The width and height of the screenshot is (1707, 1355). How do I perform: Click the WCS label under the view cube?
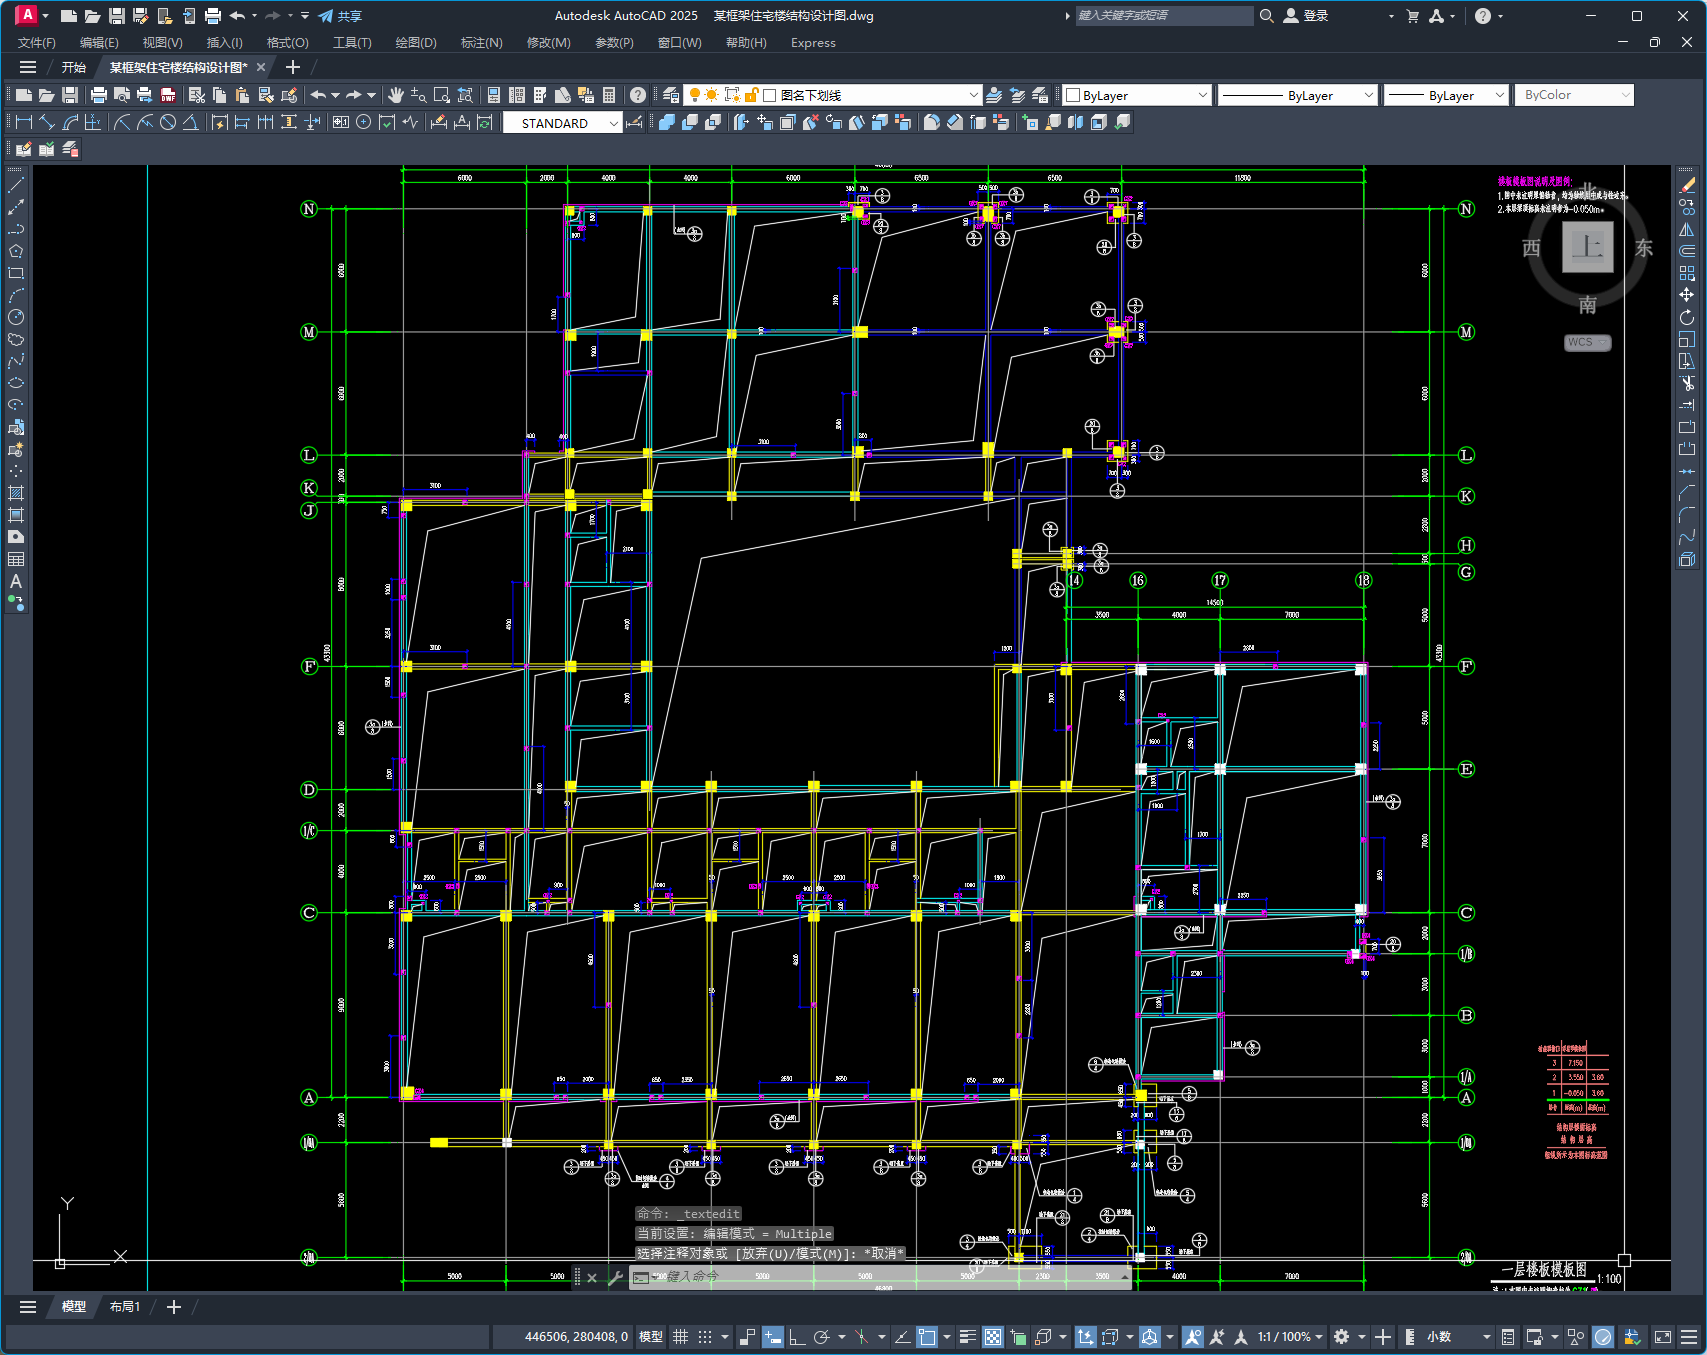point(1587,342)
